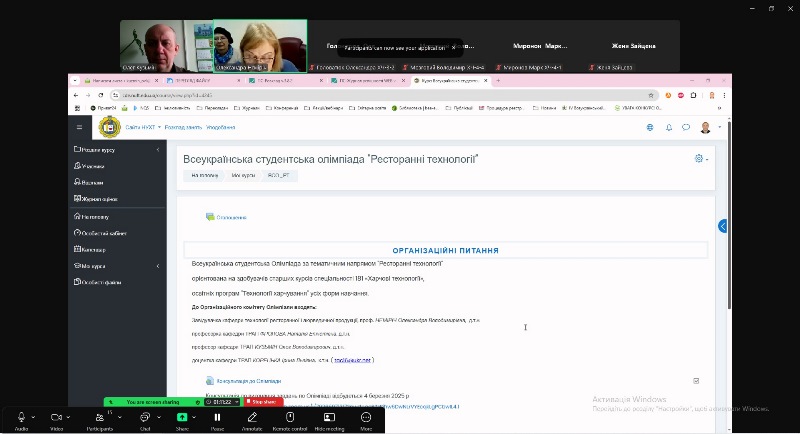The width and height of the screenshot is (800, 434).
Task: Reload the browser page
Action: (x=101, y=95)
